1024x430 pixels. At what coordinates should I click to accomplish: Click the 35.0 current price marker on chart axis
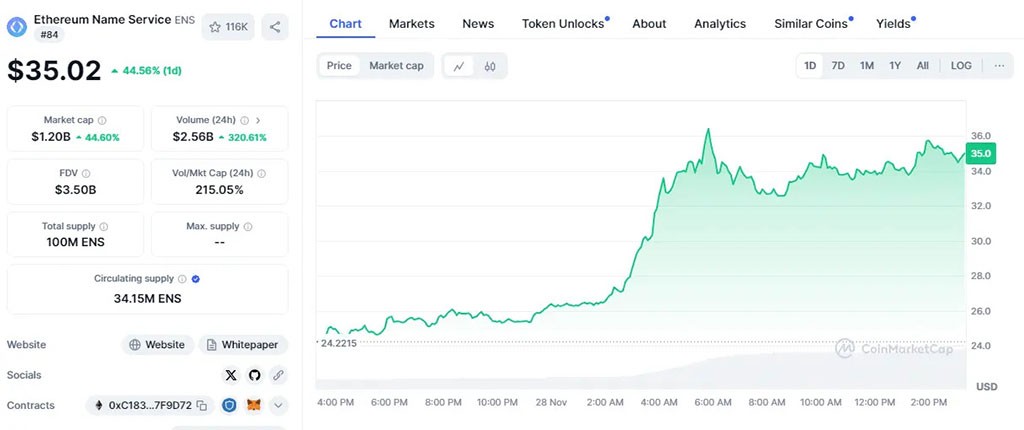pyautogui.click(x=980, y=154)
